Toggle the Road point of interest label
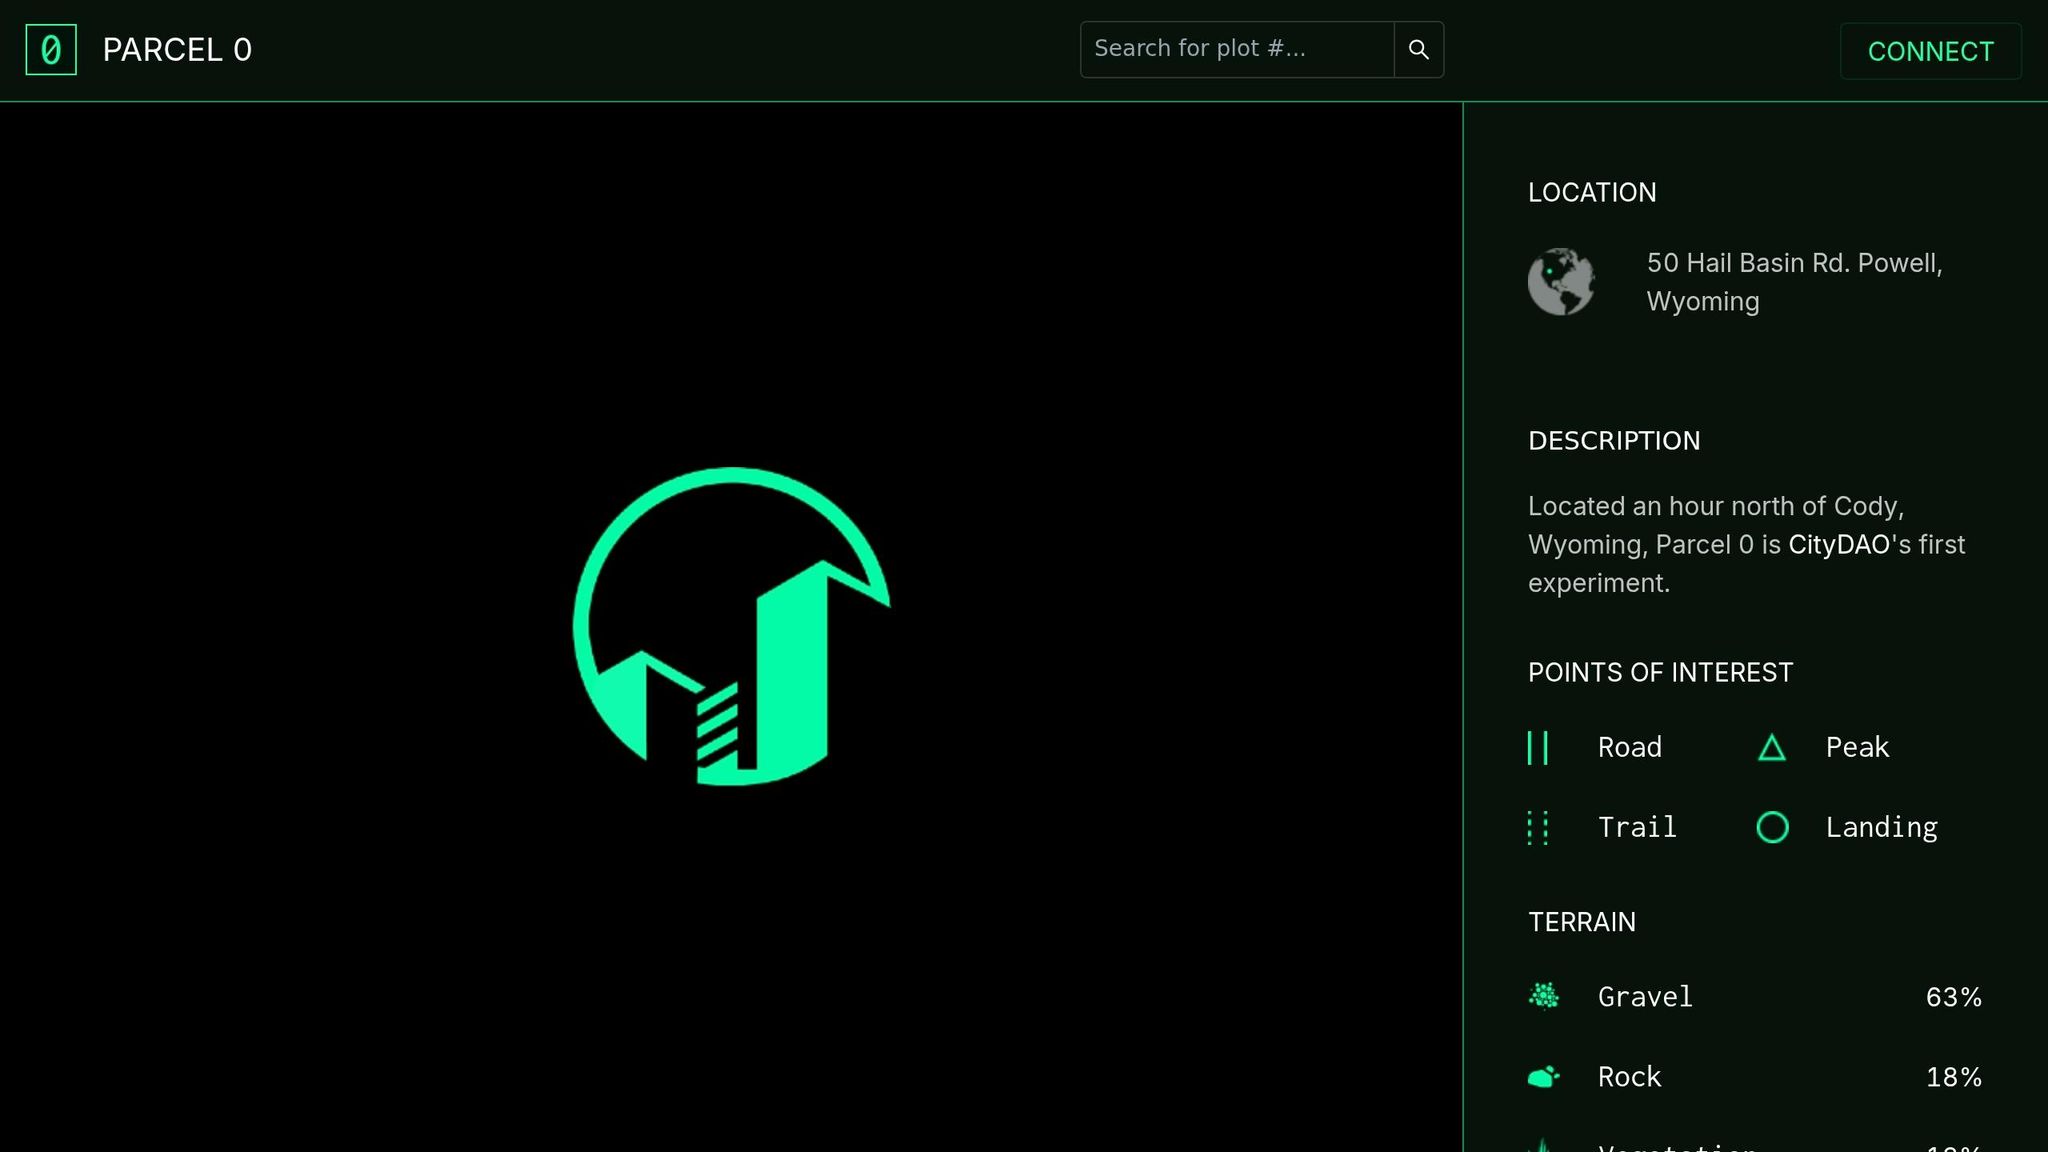Viewport: 2048px width, 1152px height. pos(1629,747)
